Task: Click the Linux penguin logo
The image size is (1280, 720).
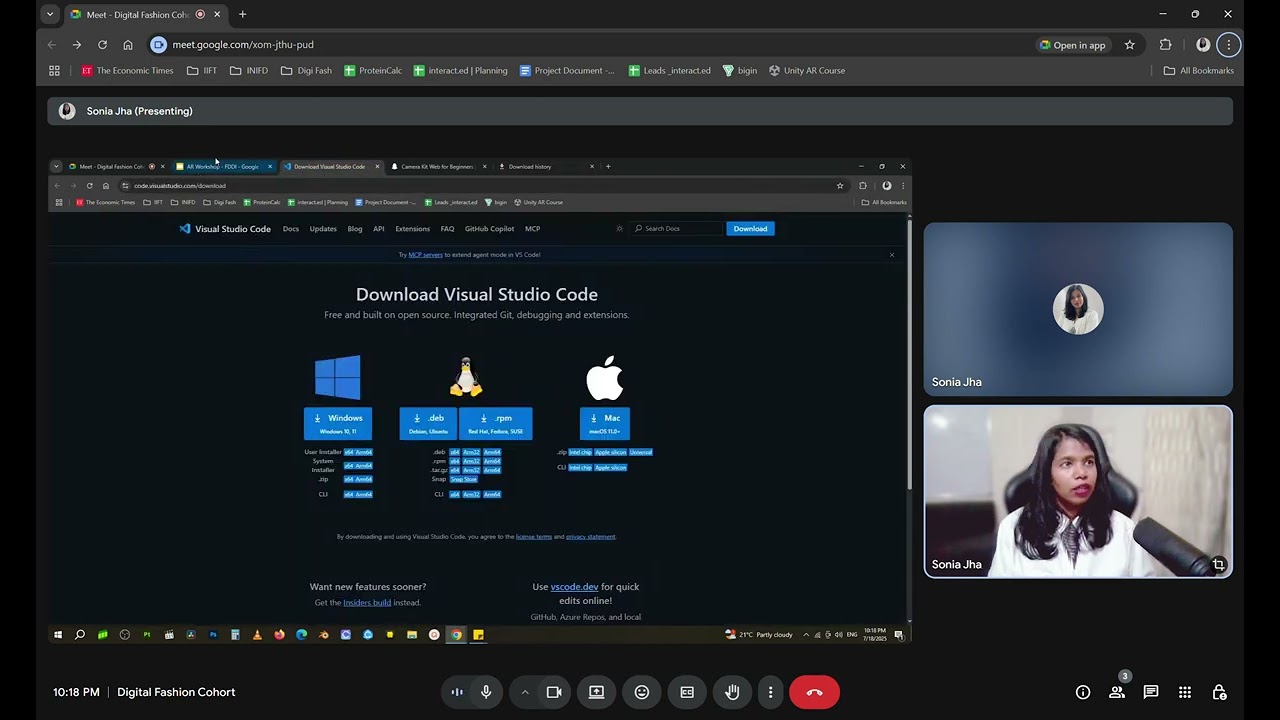Action: (x=466, y=377)
